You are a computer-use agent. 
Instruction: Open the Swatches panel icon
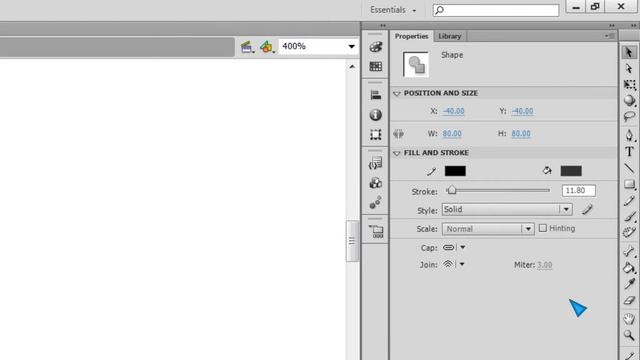pos(376,66)
